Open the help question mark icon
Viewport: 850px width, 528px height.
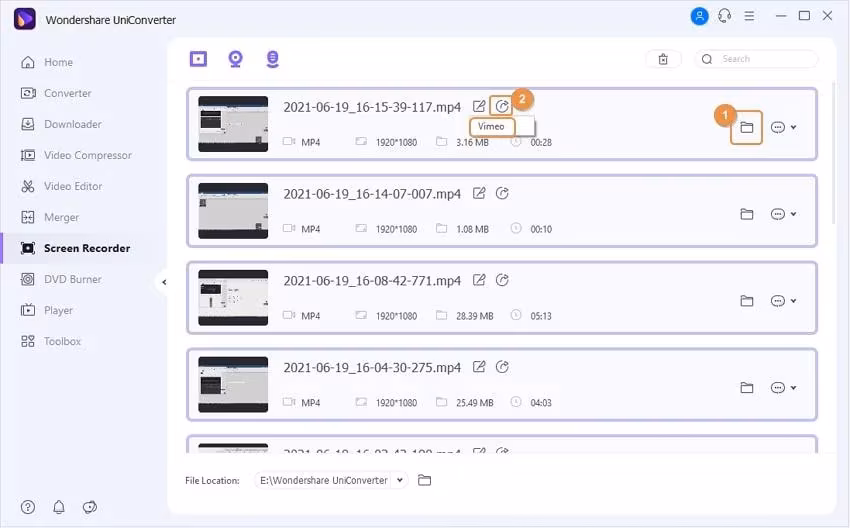28,507
